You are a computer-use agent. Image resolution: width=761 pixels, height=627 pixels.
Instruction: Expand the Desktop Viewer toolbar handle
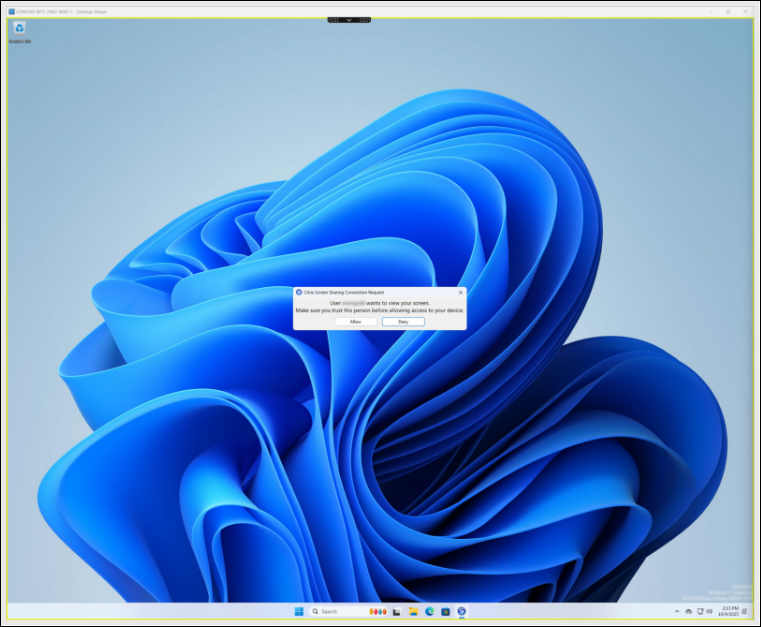349,19
